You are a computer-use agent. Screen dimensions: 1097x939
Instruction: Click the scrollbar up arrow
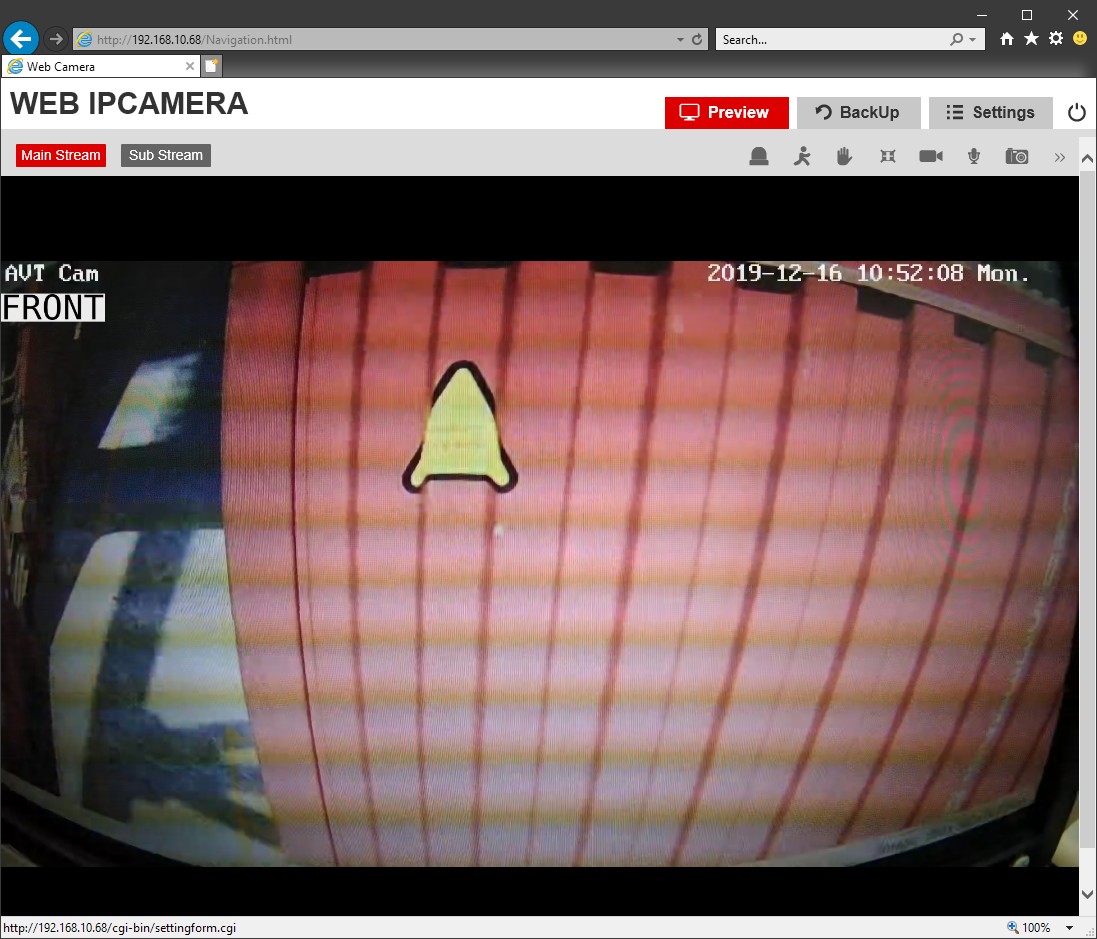1087,160
